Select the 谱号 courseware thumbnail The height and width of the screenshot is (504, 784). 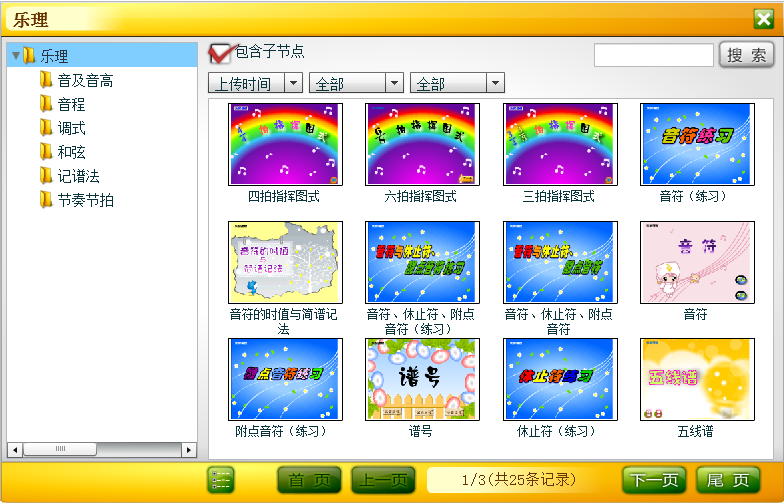tap(421, 379)
